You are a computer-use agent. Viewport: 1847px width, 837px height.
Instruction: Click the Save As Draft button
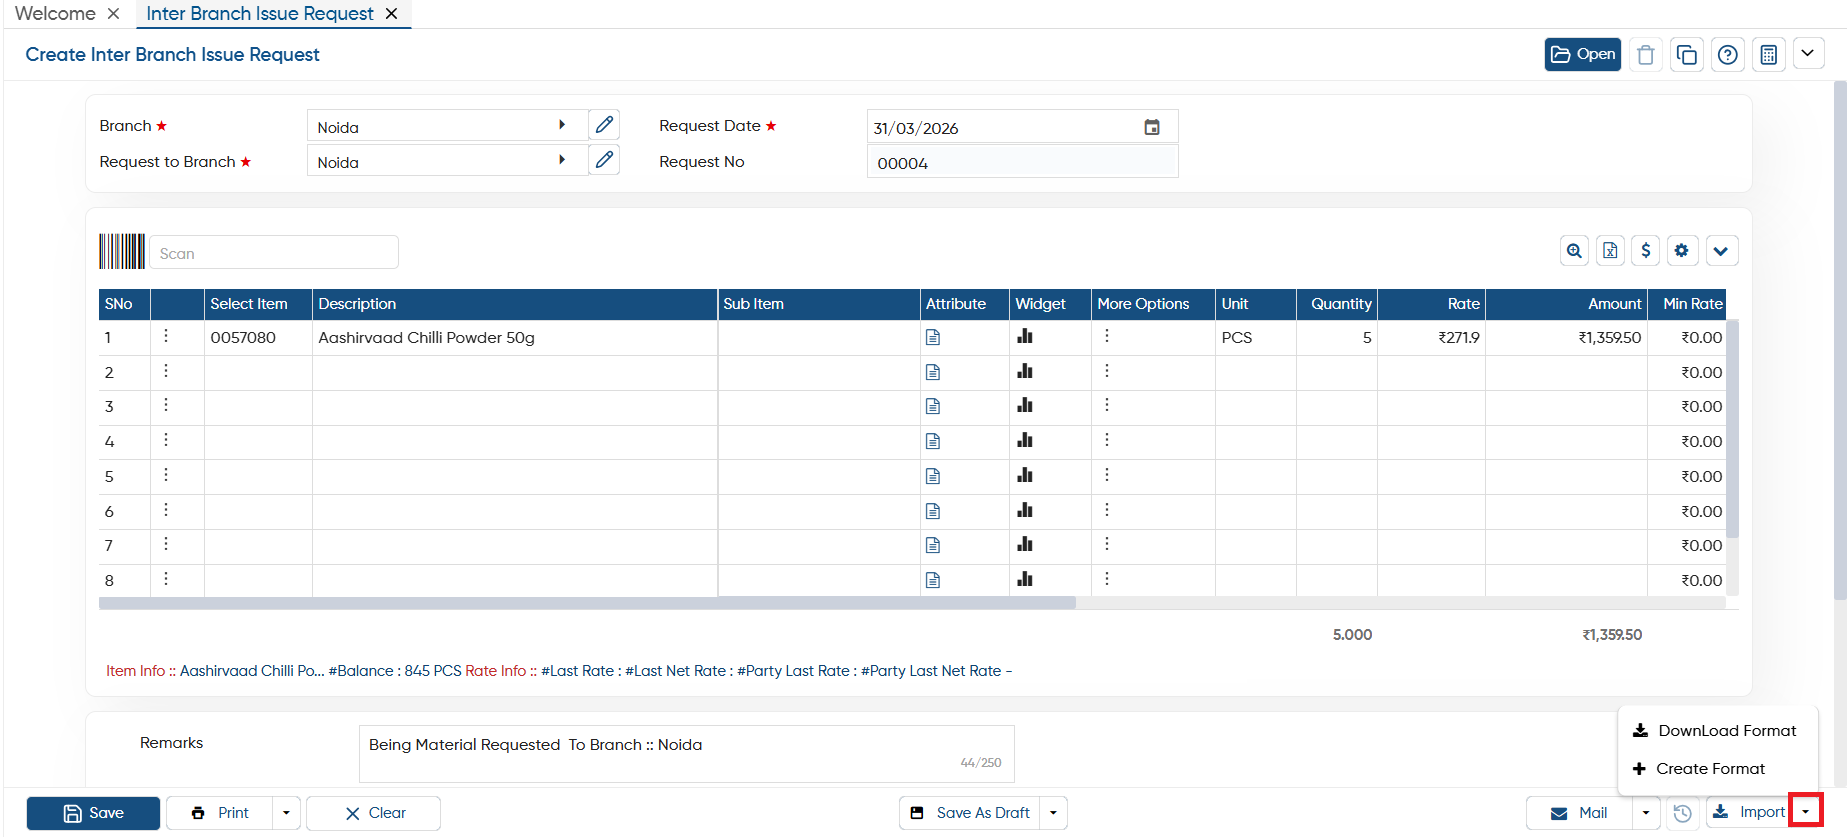(970, 813)
